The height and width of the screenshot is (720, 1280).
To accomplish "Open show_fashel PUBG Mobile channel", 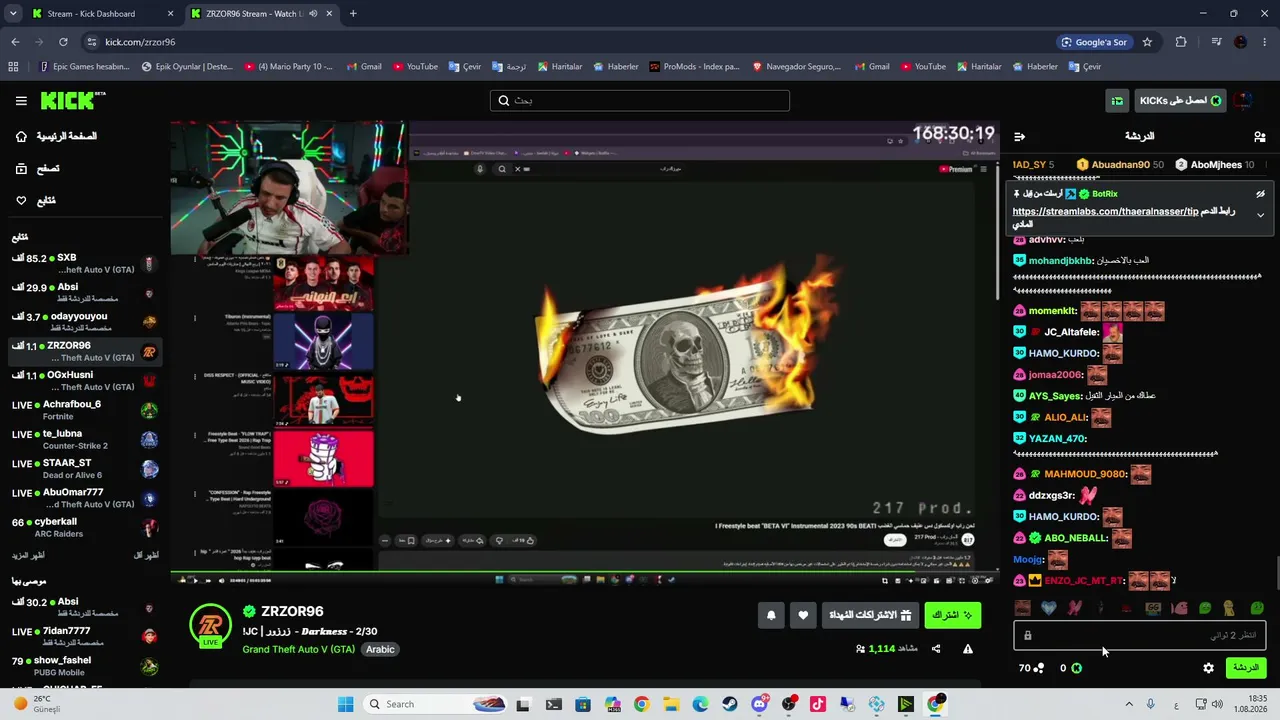I will pos(85,666).
